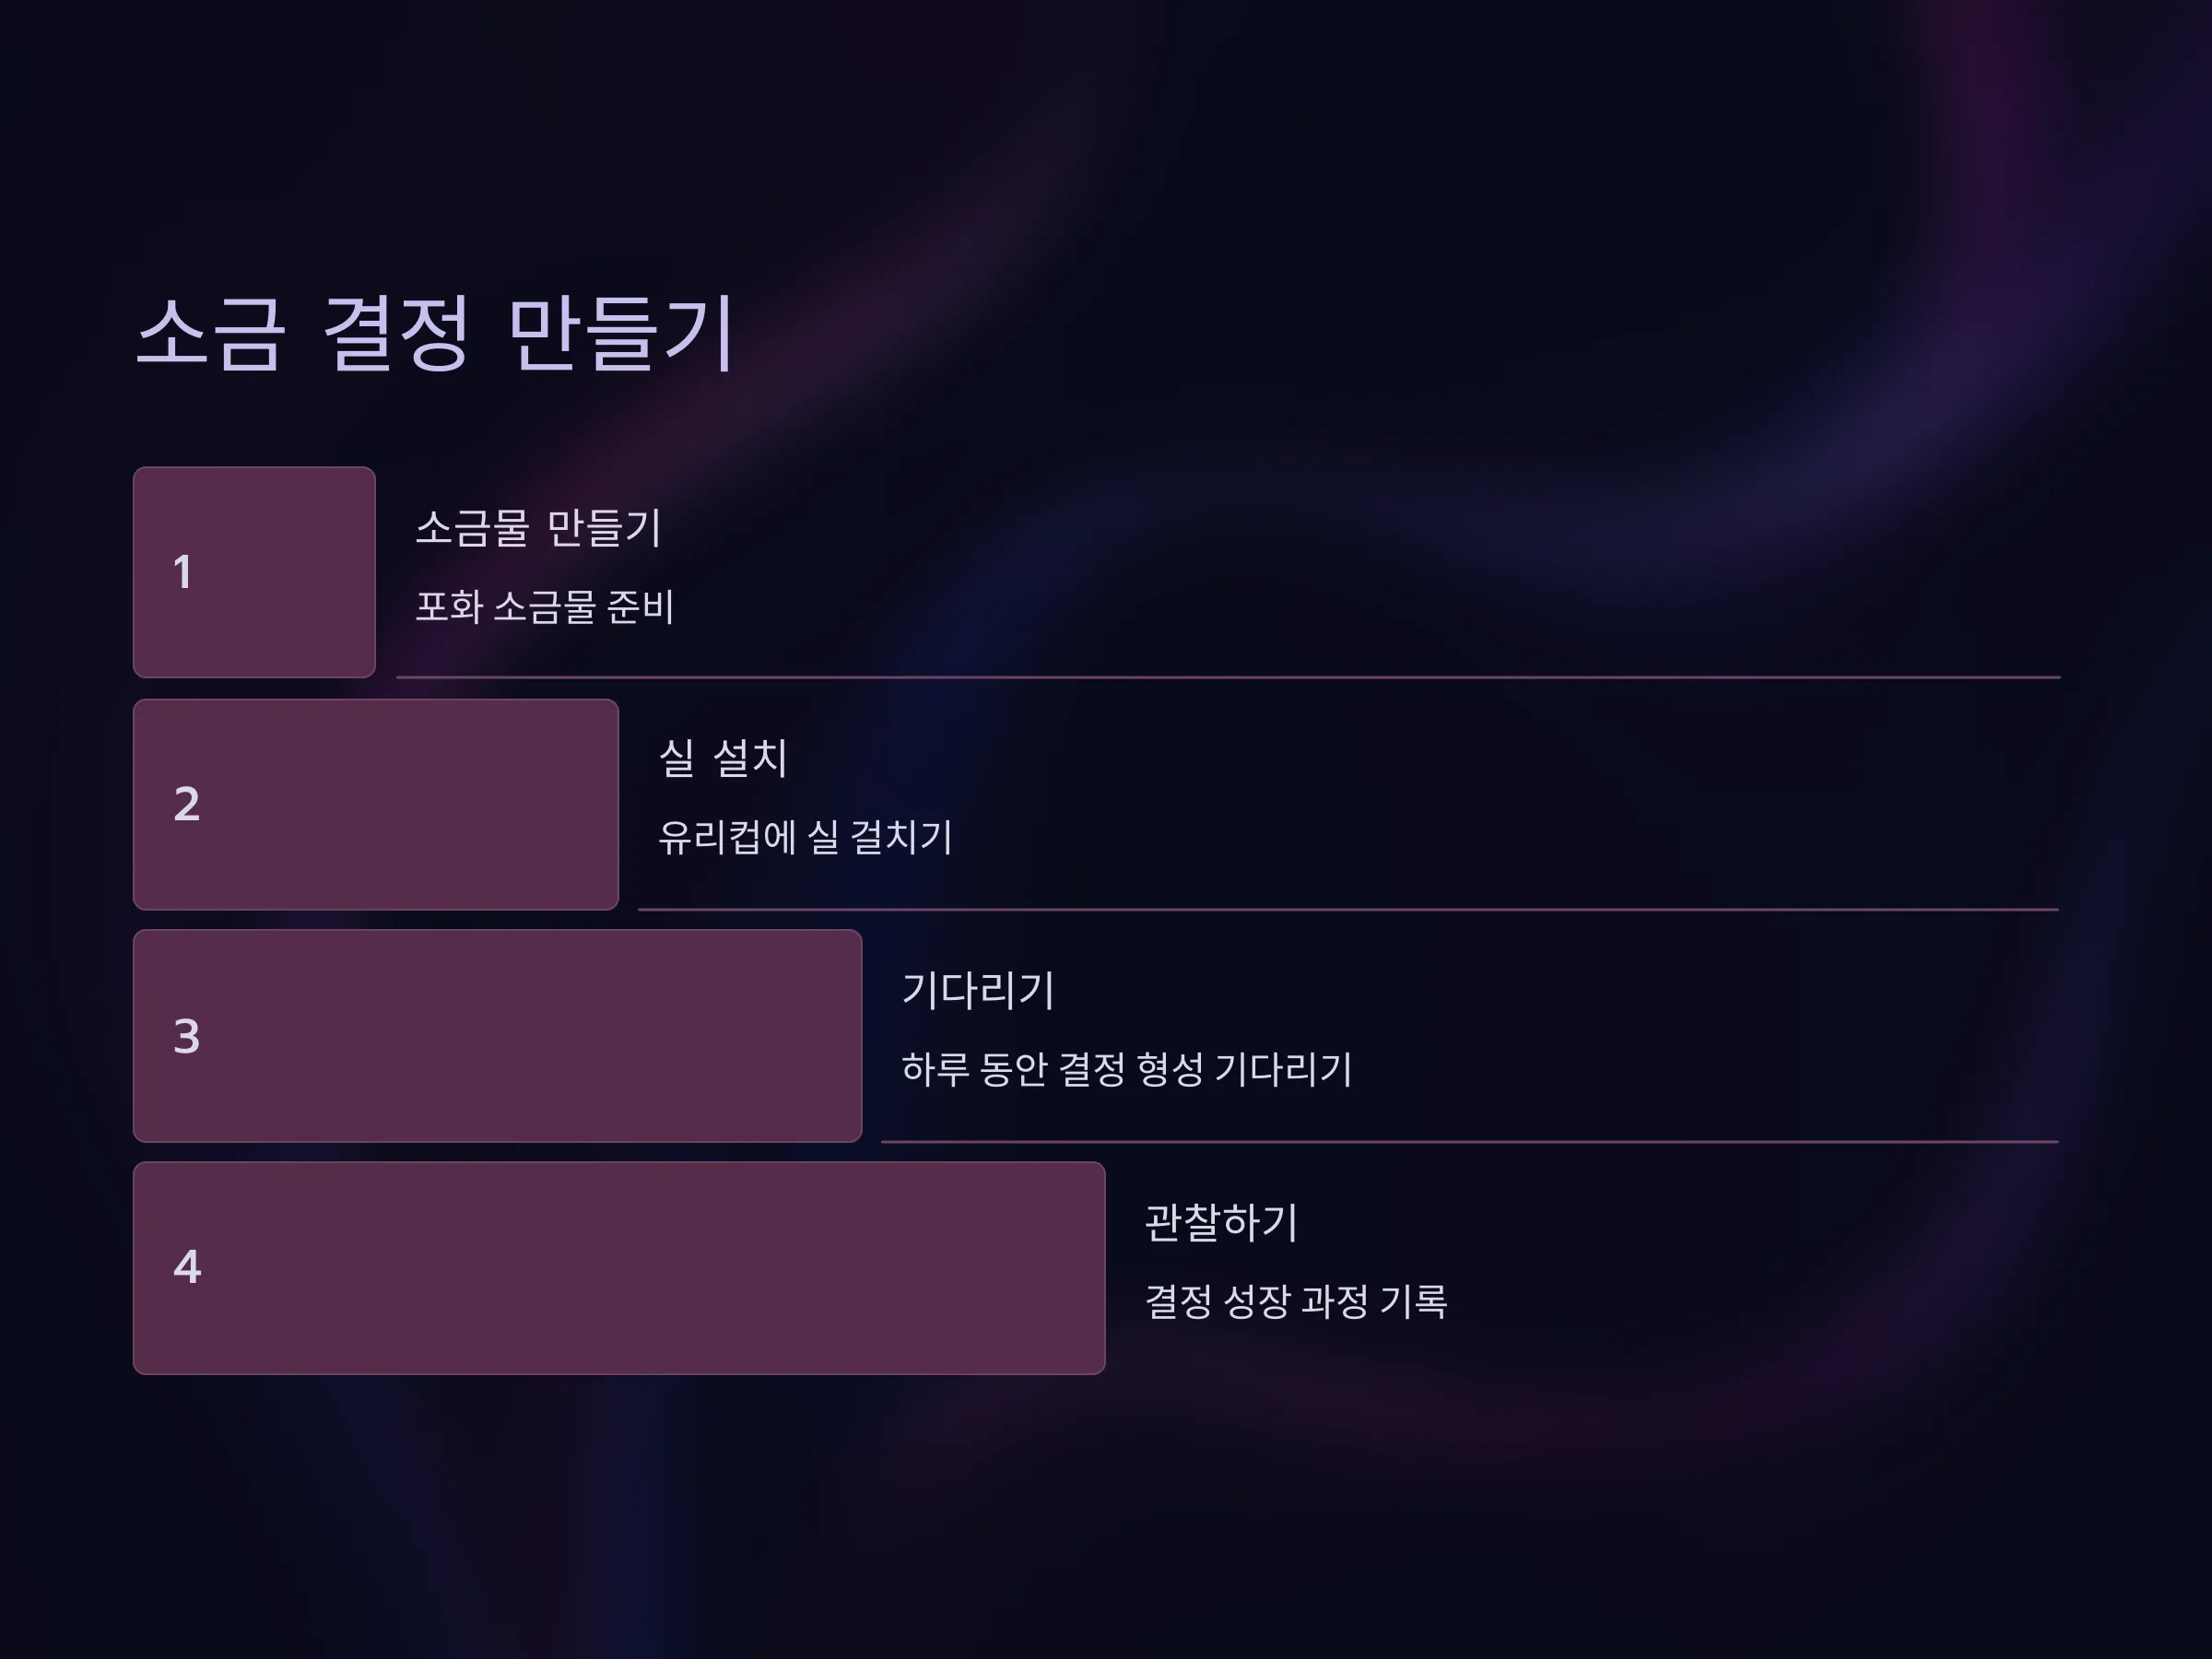Click the divider line under step 1

pos(1228,677)
